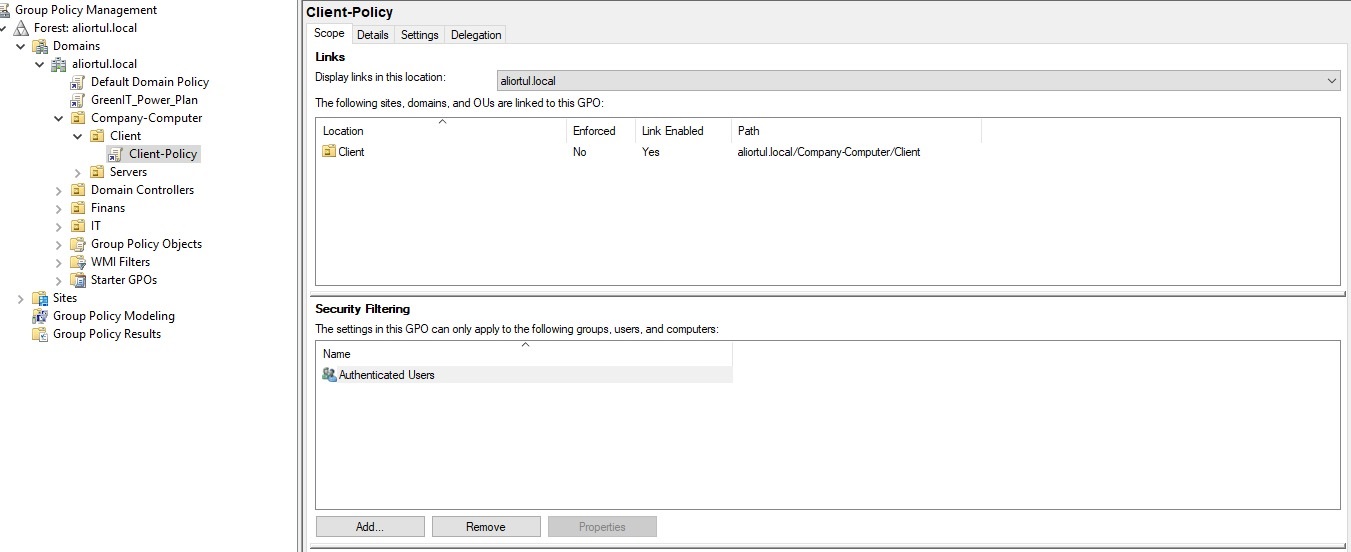The image size is (1351, 552).
Task: Select the Group Policy Modeling icon
Action: (x=40, y=316)
